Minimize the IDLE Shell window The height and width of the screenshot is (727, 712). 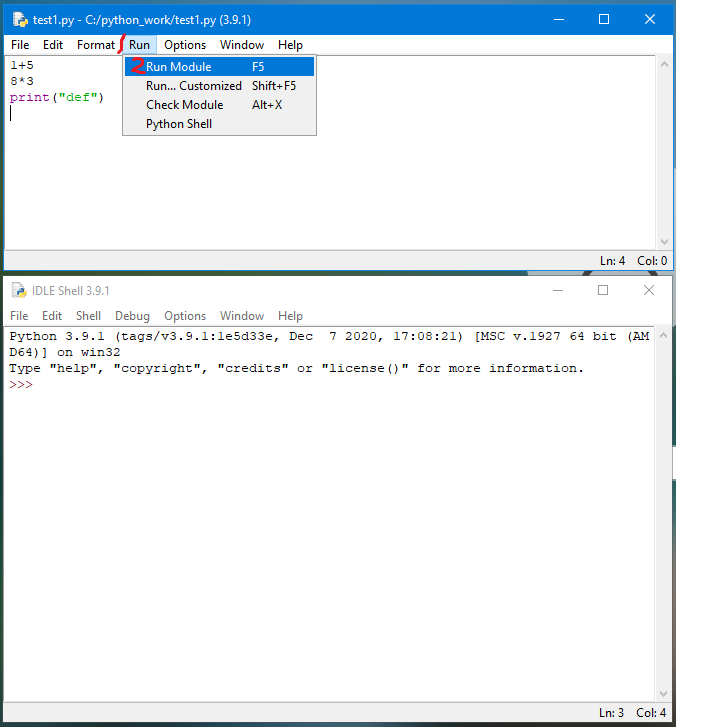click(557, 290)
